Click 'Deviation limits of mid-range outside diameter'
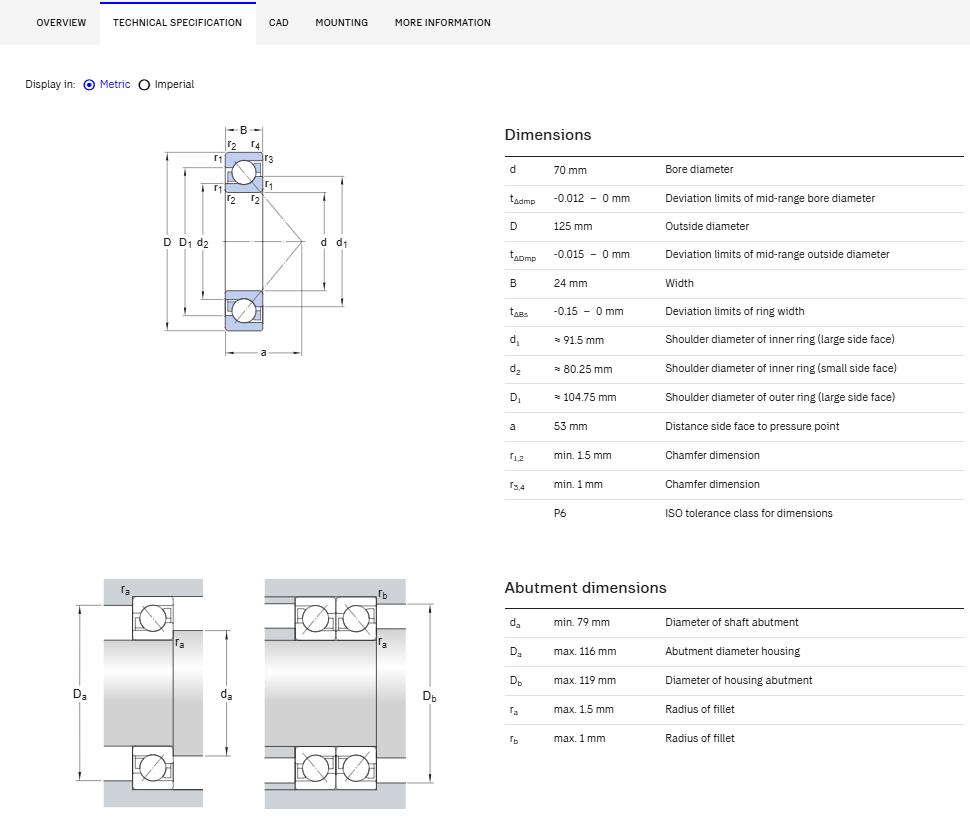Viewport: 970px width, 823px height. tap(777, 254)
